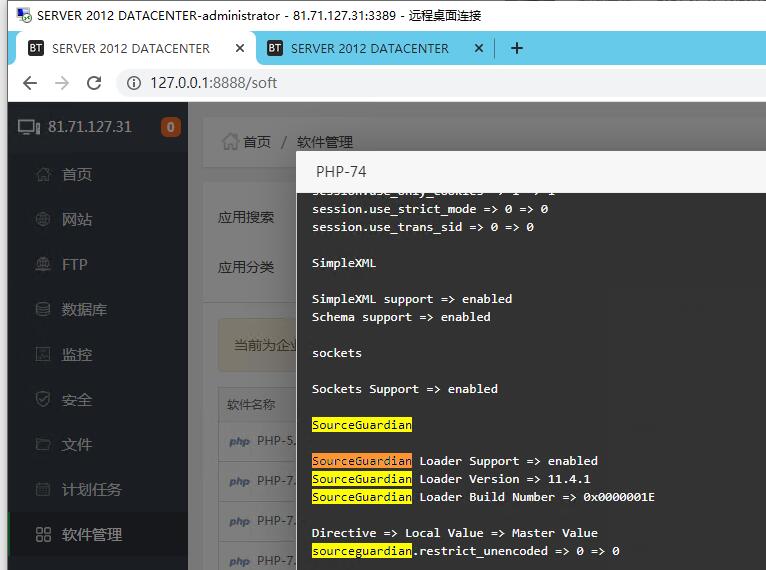Click the 计划任务 calendar icon in sidebar
766x570 pixels.
43,489
